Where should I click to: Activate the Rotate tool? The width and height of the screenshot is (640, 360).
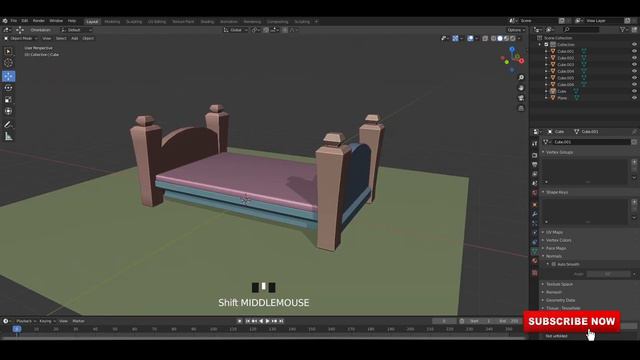[8, 88]
